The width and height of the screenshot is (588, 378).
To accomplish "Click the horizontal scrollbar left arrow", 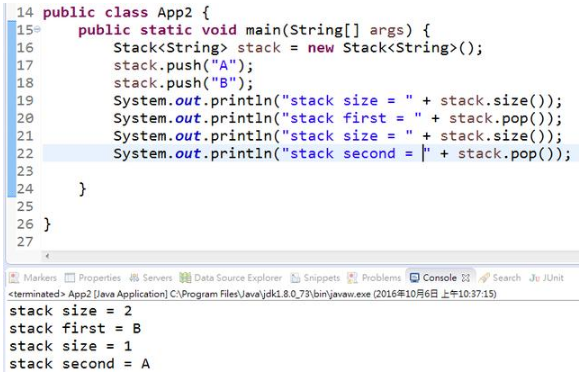I will (47, 256).
